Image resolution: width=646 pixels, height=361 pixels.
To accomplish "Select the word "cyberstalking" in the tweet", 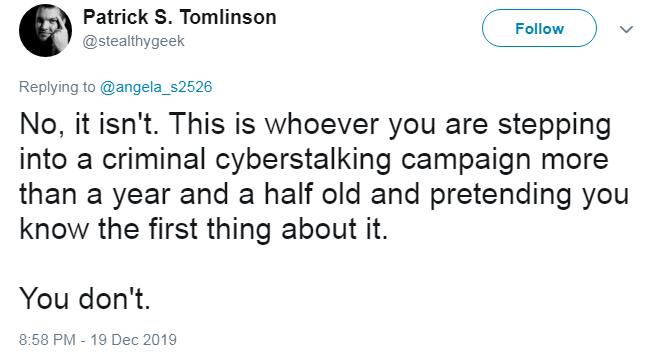I will (303, 159).
